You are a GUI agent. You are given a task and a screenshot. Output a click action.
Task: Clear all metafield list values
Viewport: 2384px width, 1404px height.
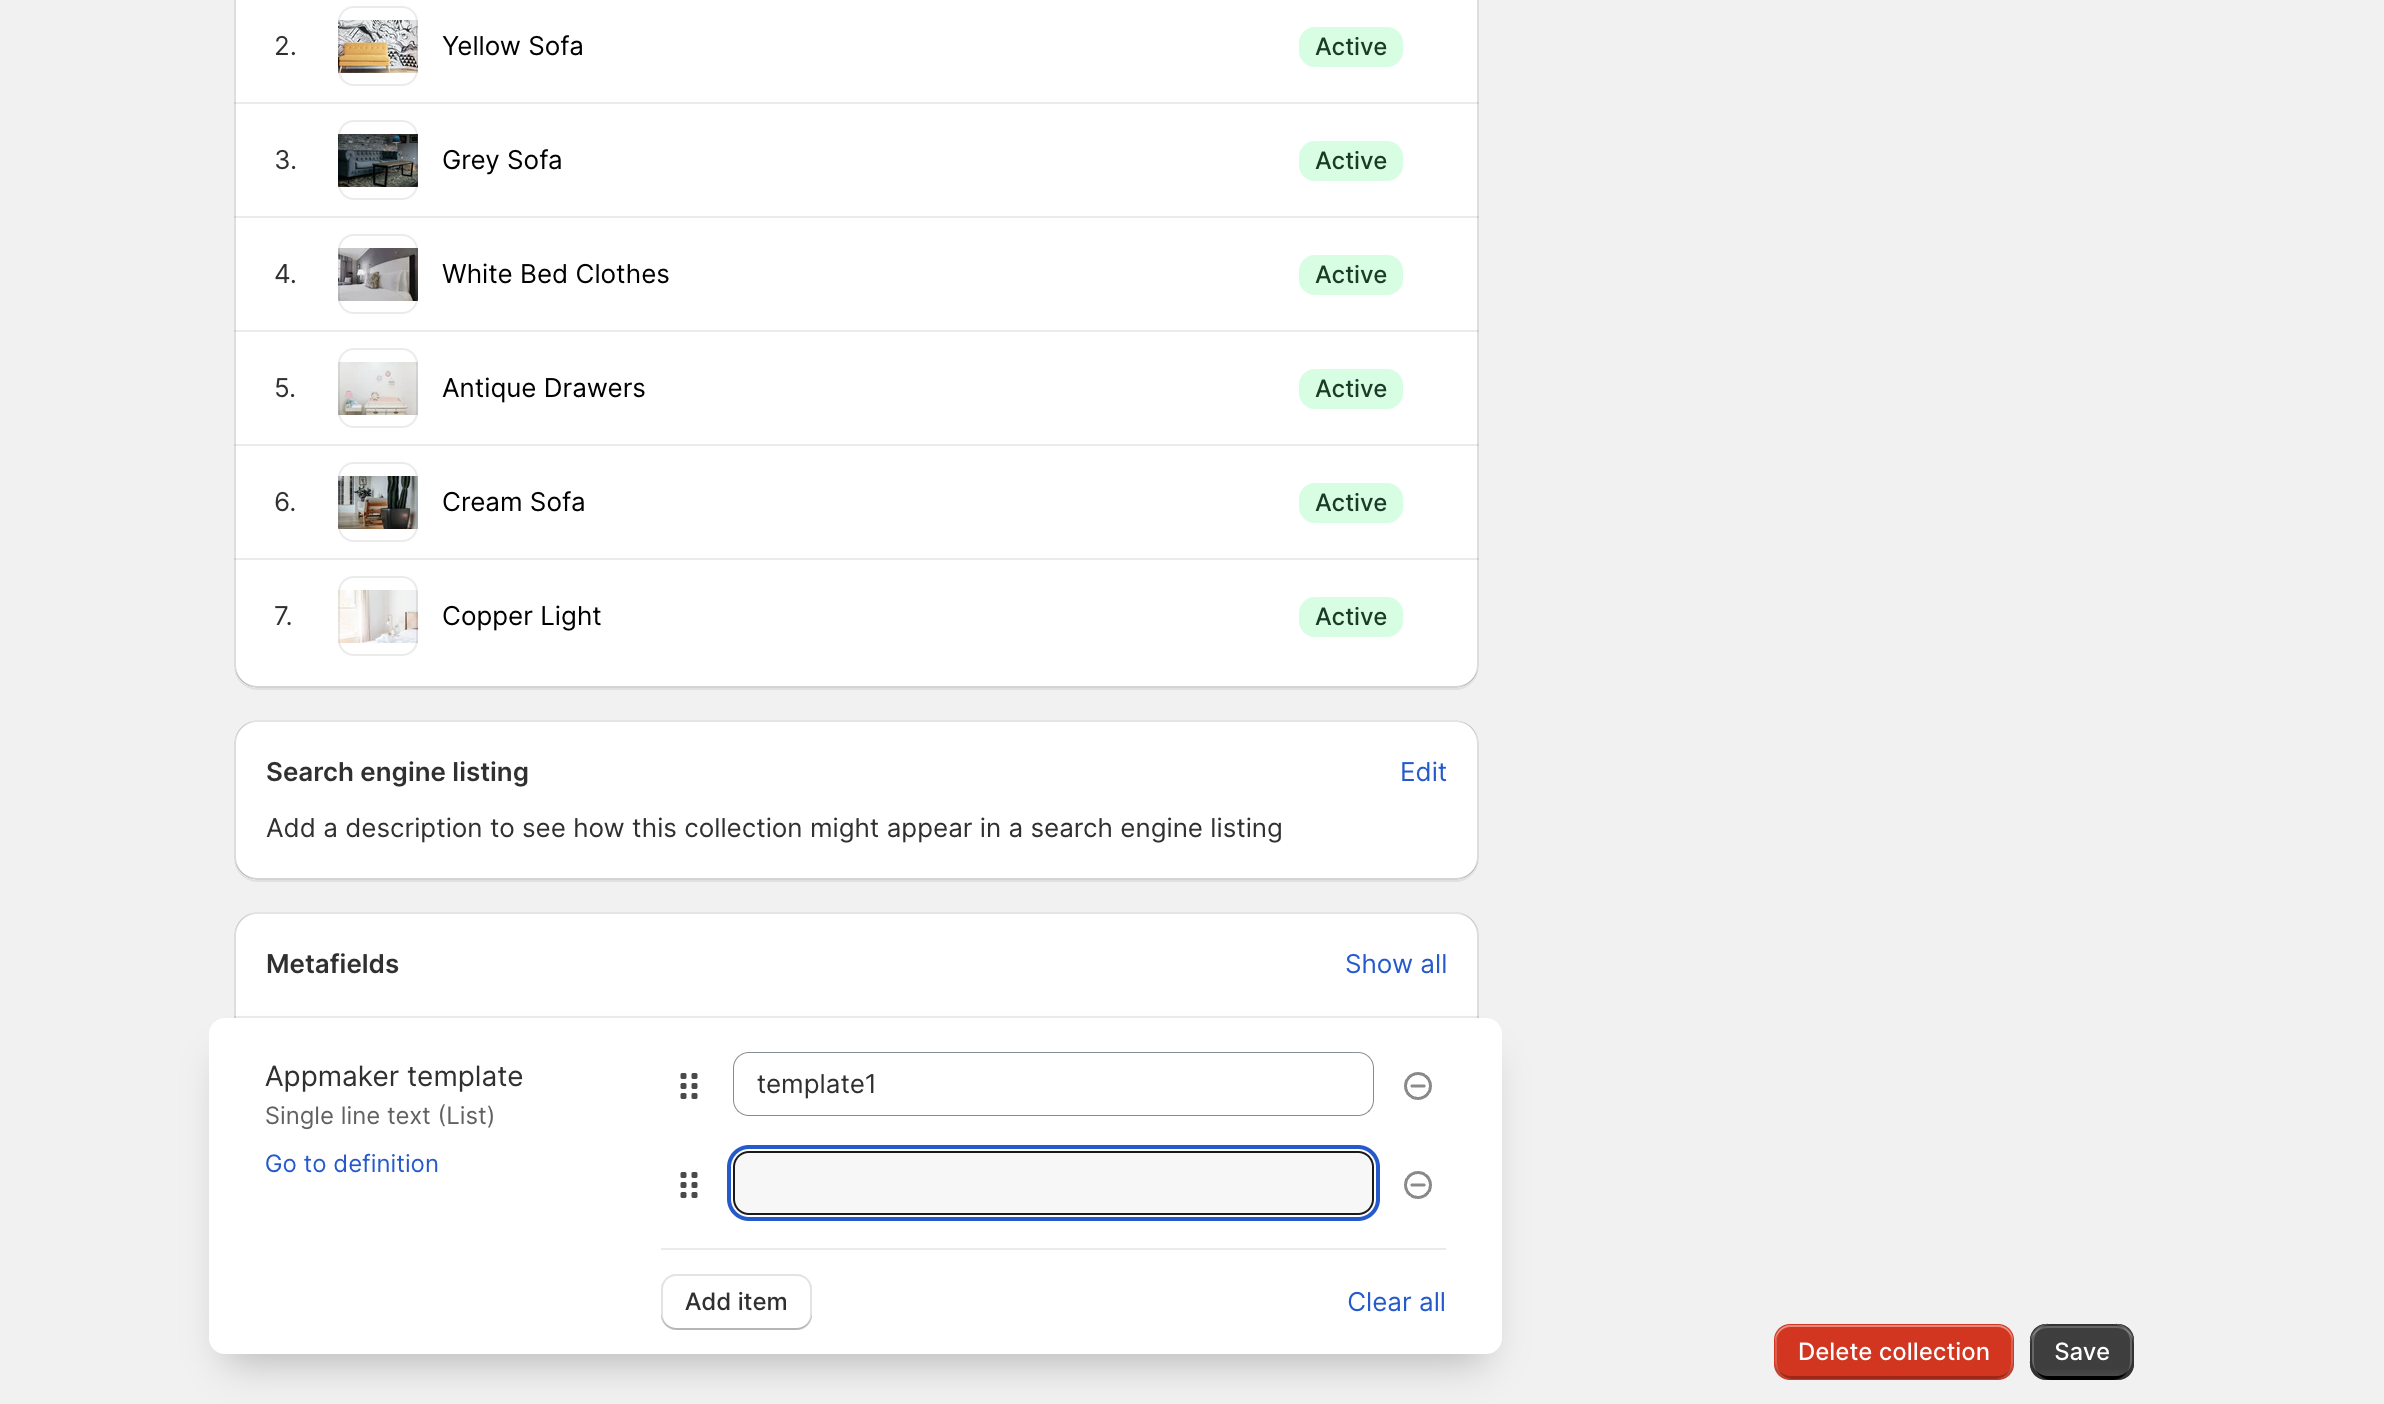coord(1396,1301)
